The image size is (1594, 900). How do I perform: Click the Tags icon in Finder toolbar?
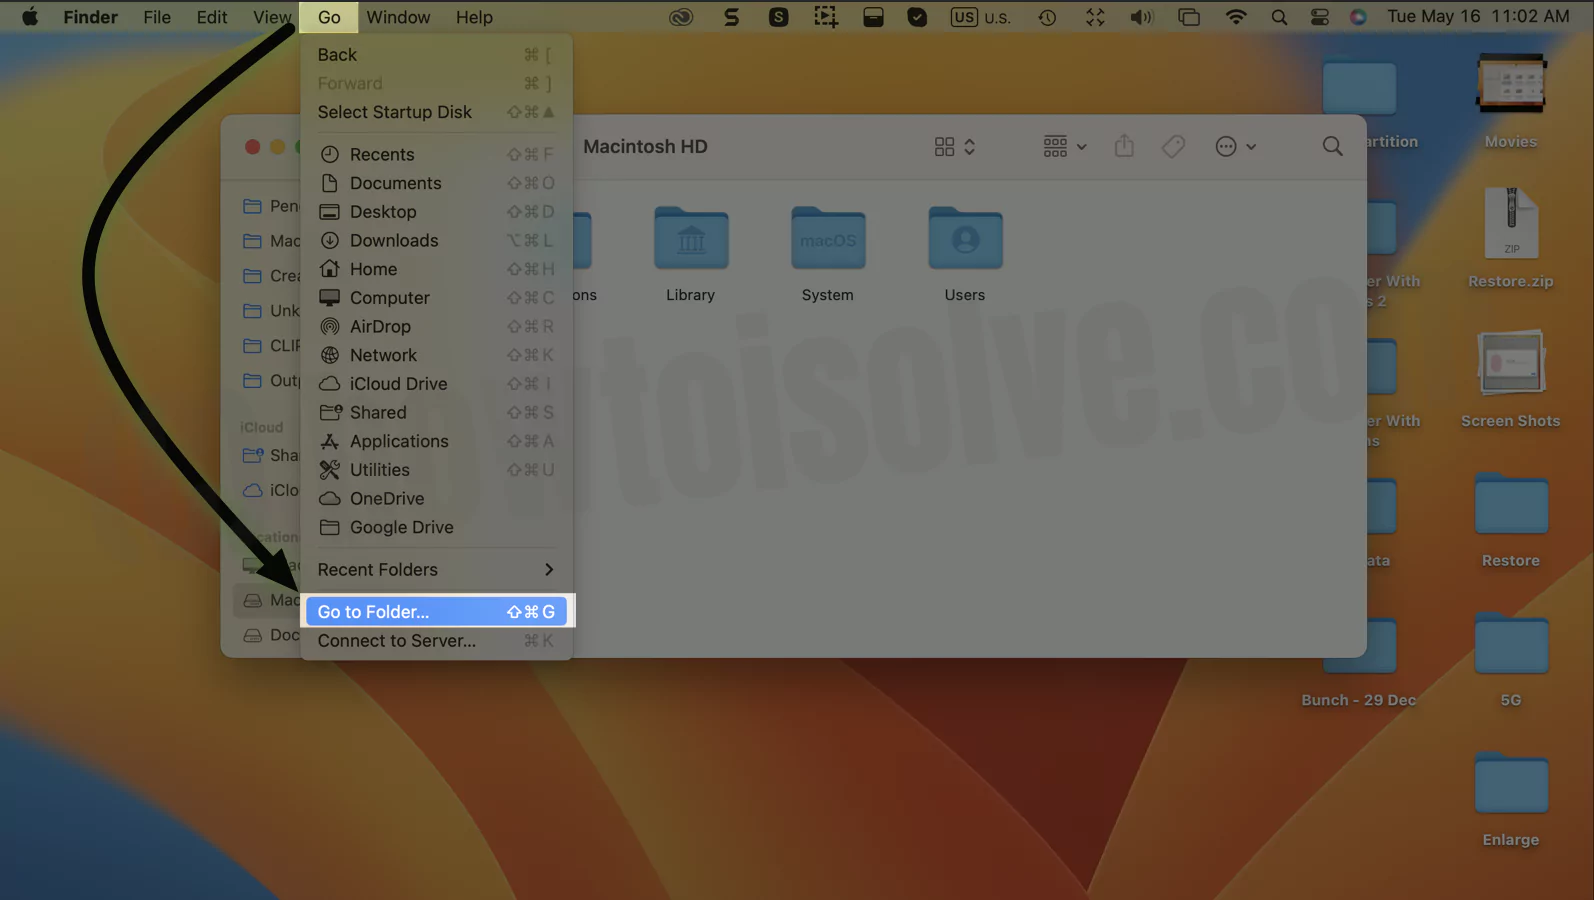(1173, 147)
